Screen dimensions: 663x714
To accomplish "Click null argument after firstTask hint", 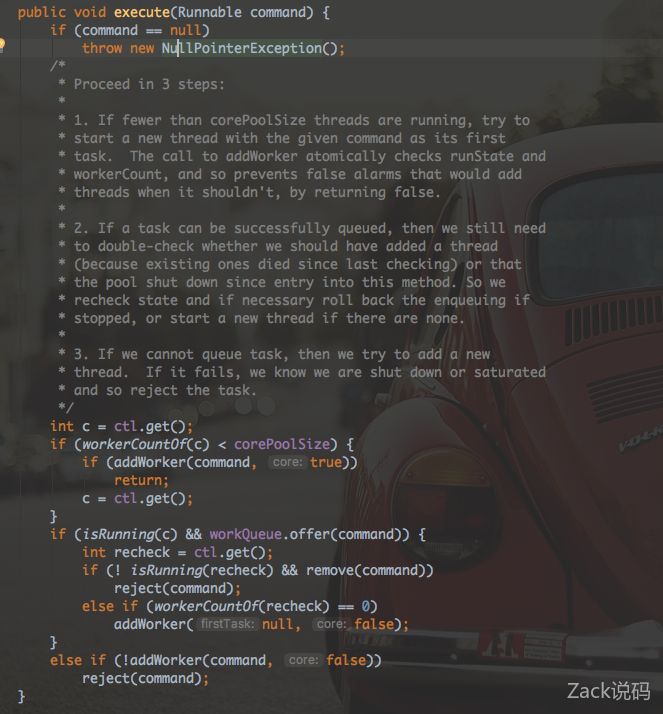I will click(278, 623).
